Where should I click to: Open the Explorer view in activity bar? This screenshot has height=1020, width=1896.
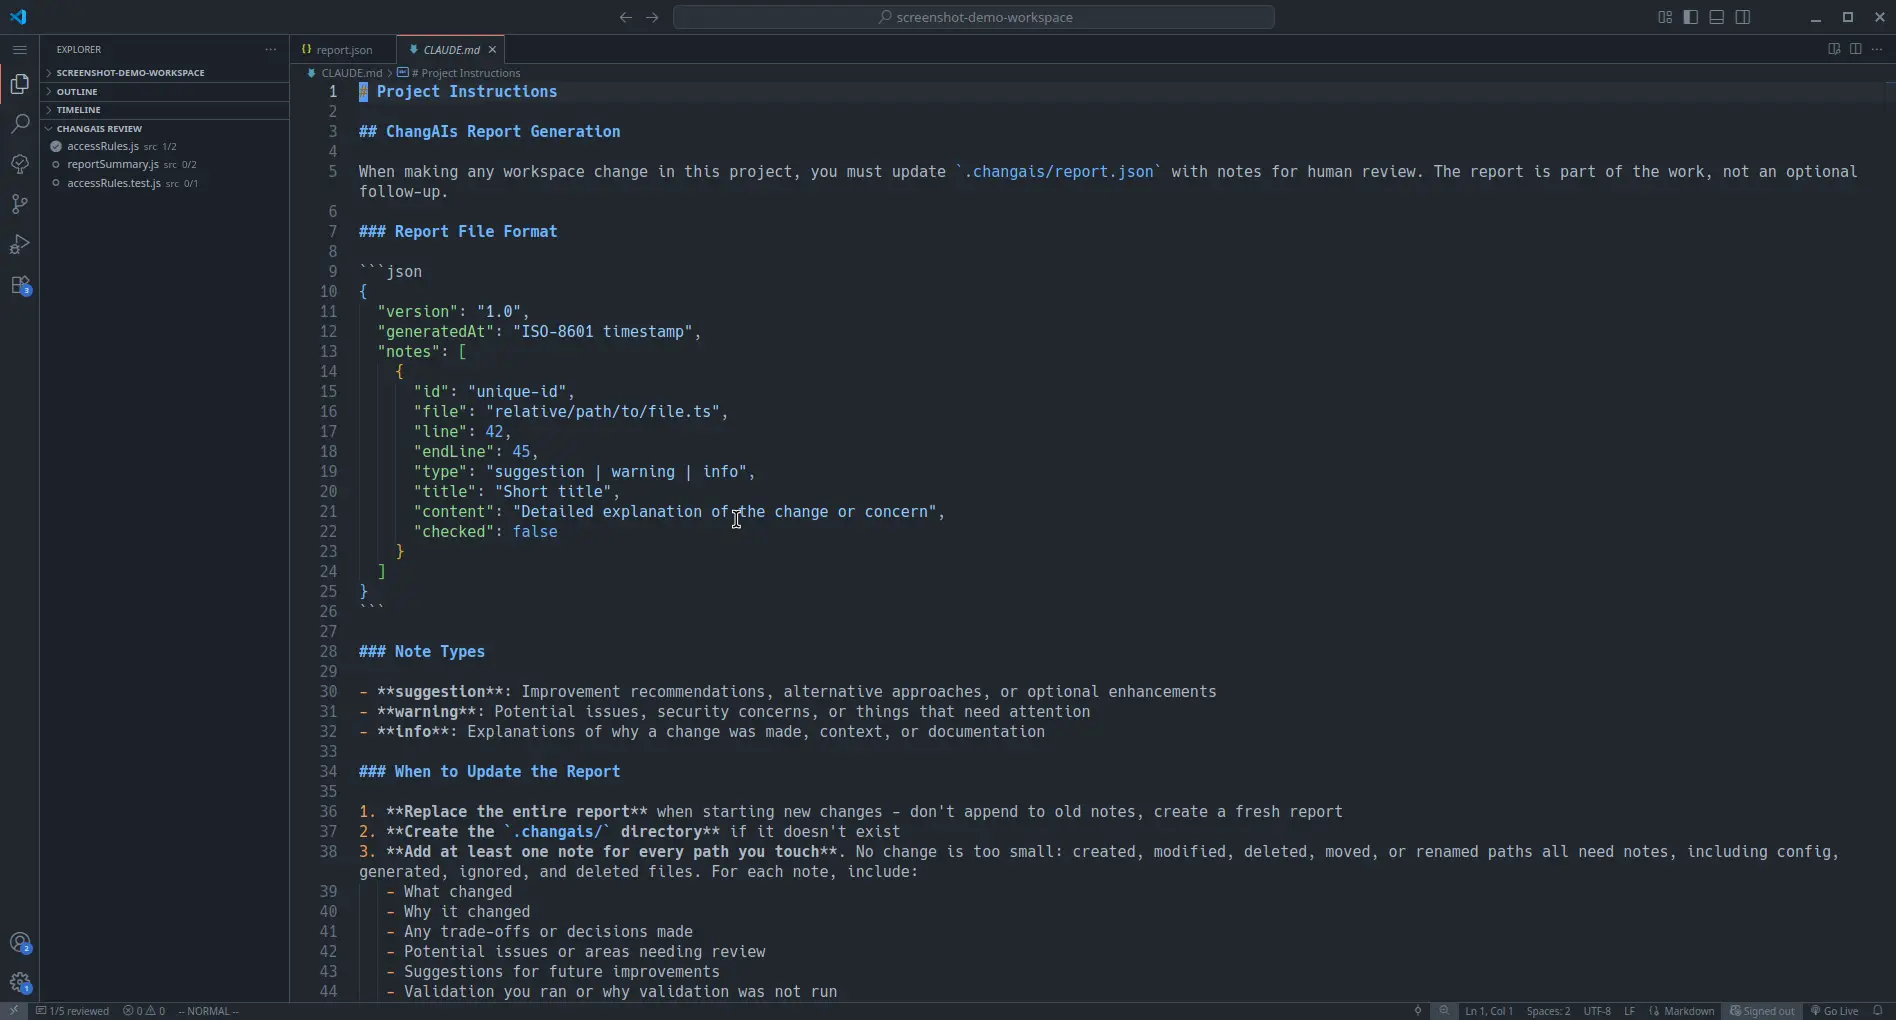click(x=20, y=84)
